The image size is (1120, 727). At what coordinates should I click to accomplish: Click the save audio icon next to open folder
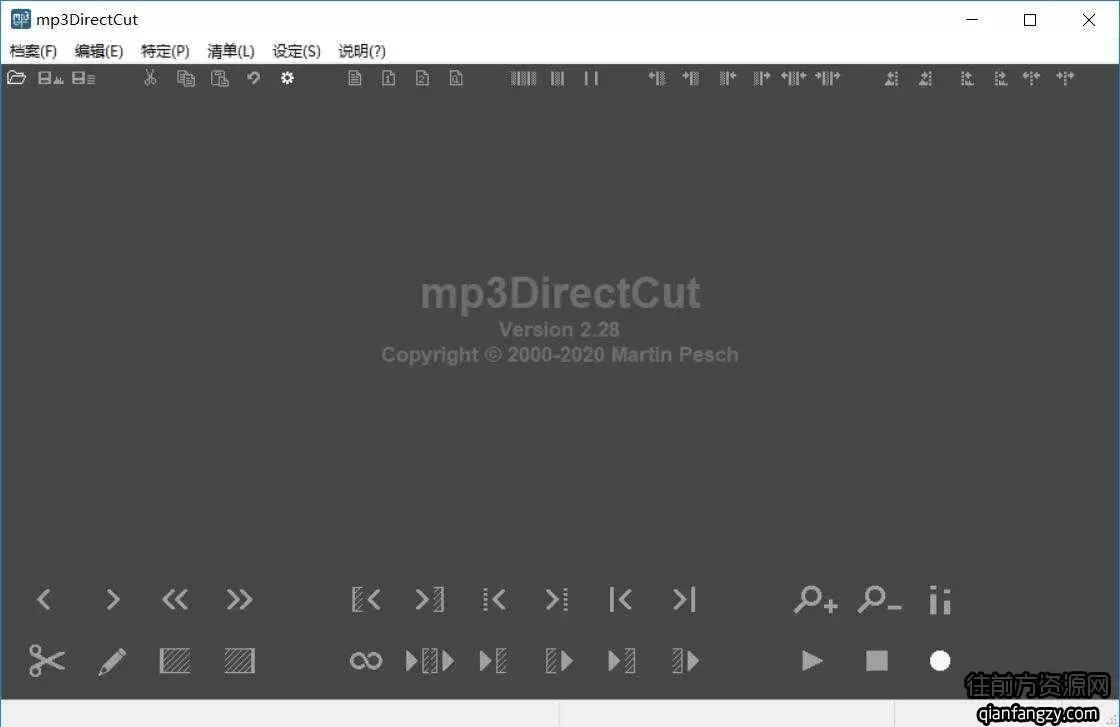(x=50, y=78)
